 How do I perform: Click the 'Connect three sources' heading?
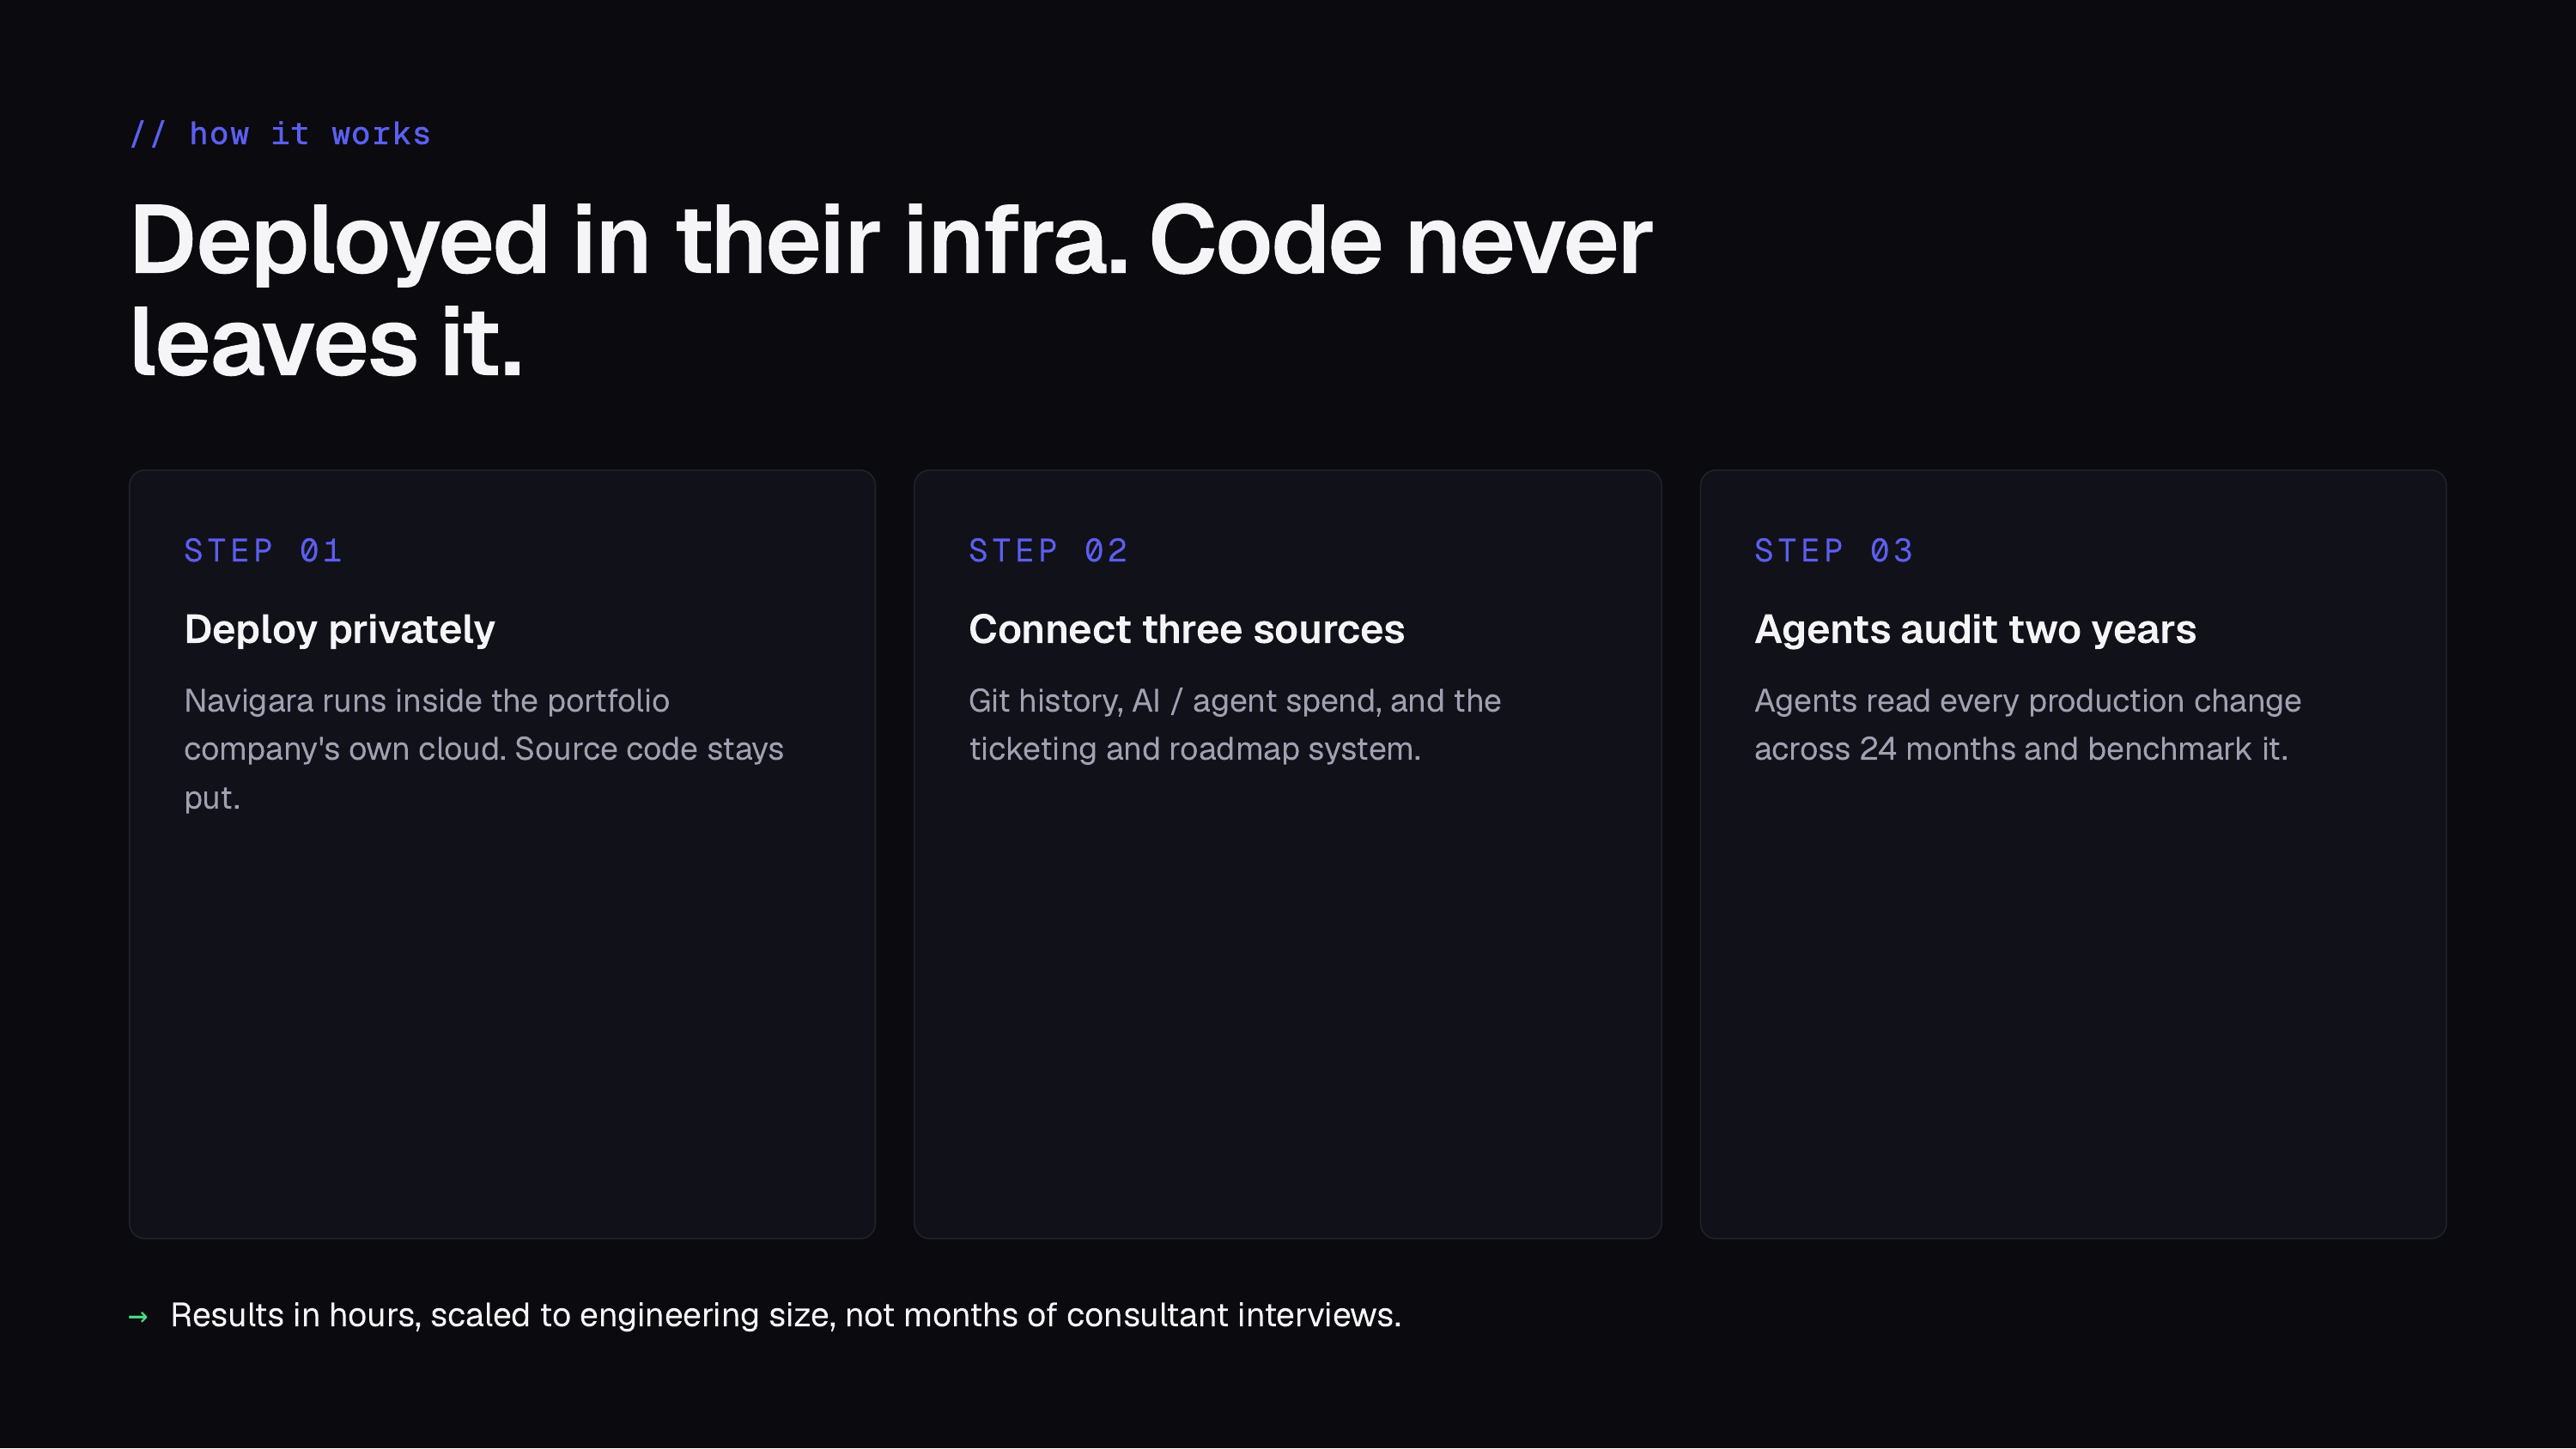click(1186, 629)
